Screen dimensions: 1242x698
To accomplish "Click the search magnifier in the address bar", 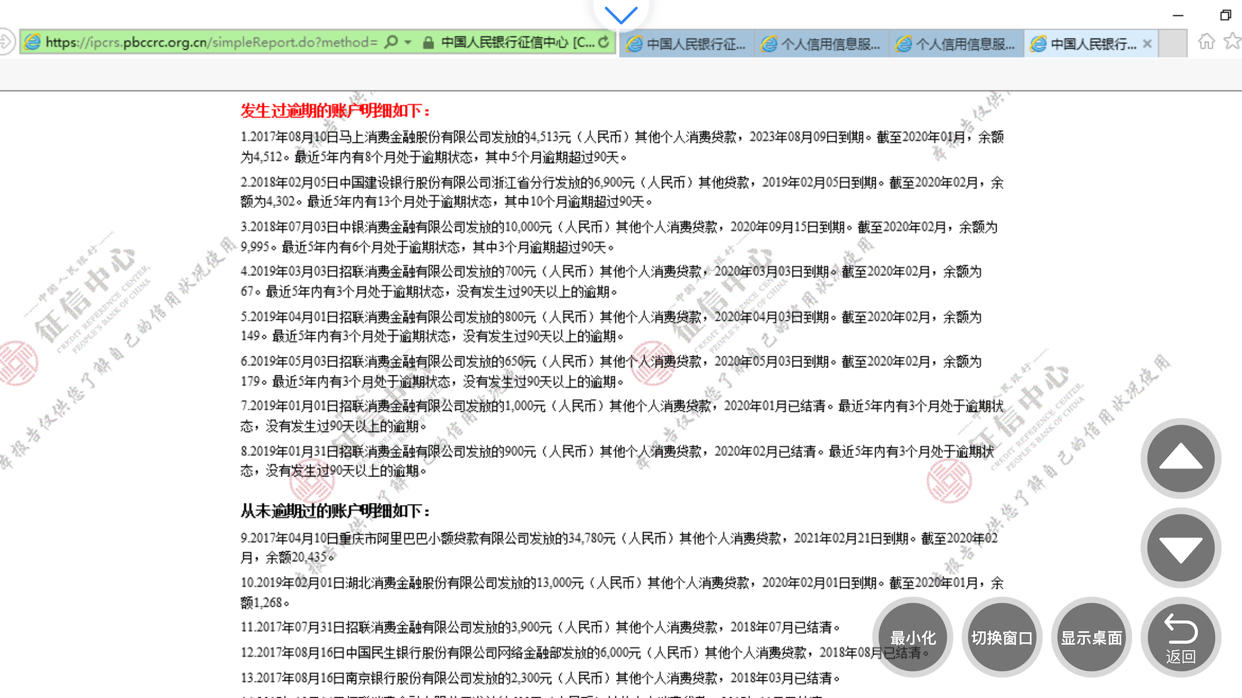I will click(391, 43).
